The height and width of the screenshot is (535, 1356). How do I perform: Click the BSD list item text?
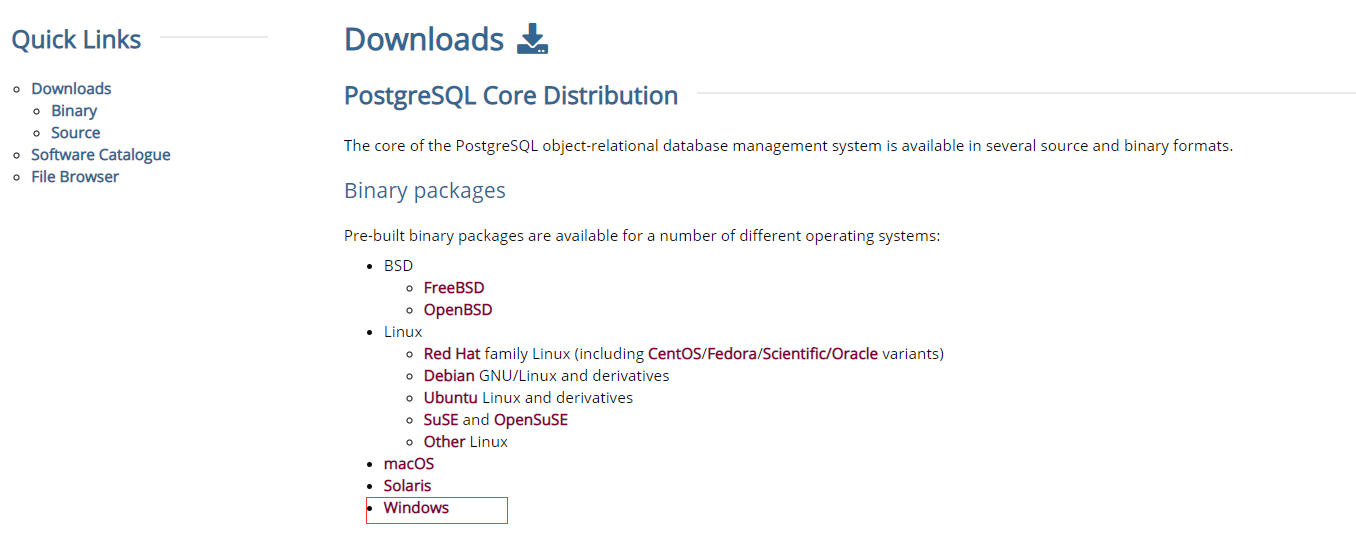(398, 266)
